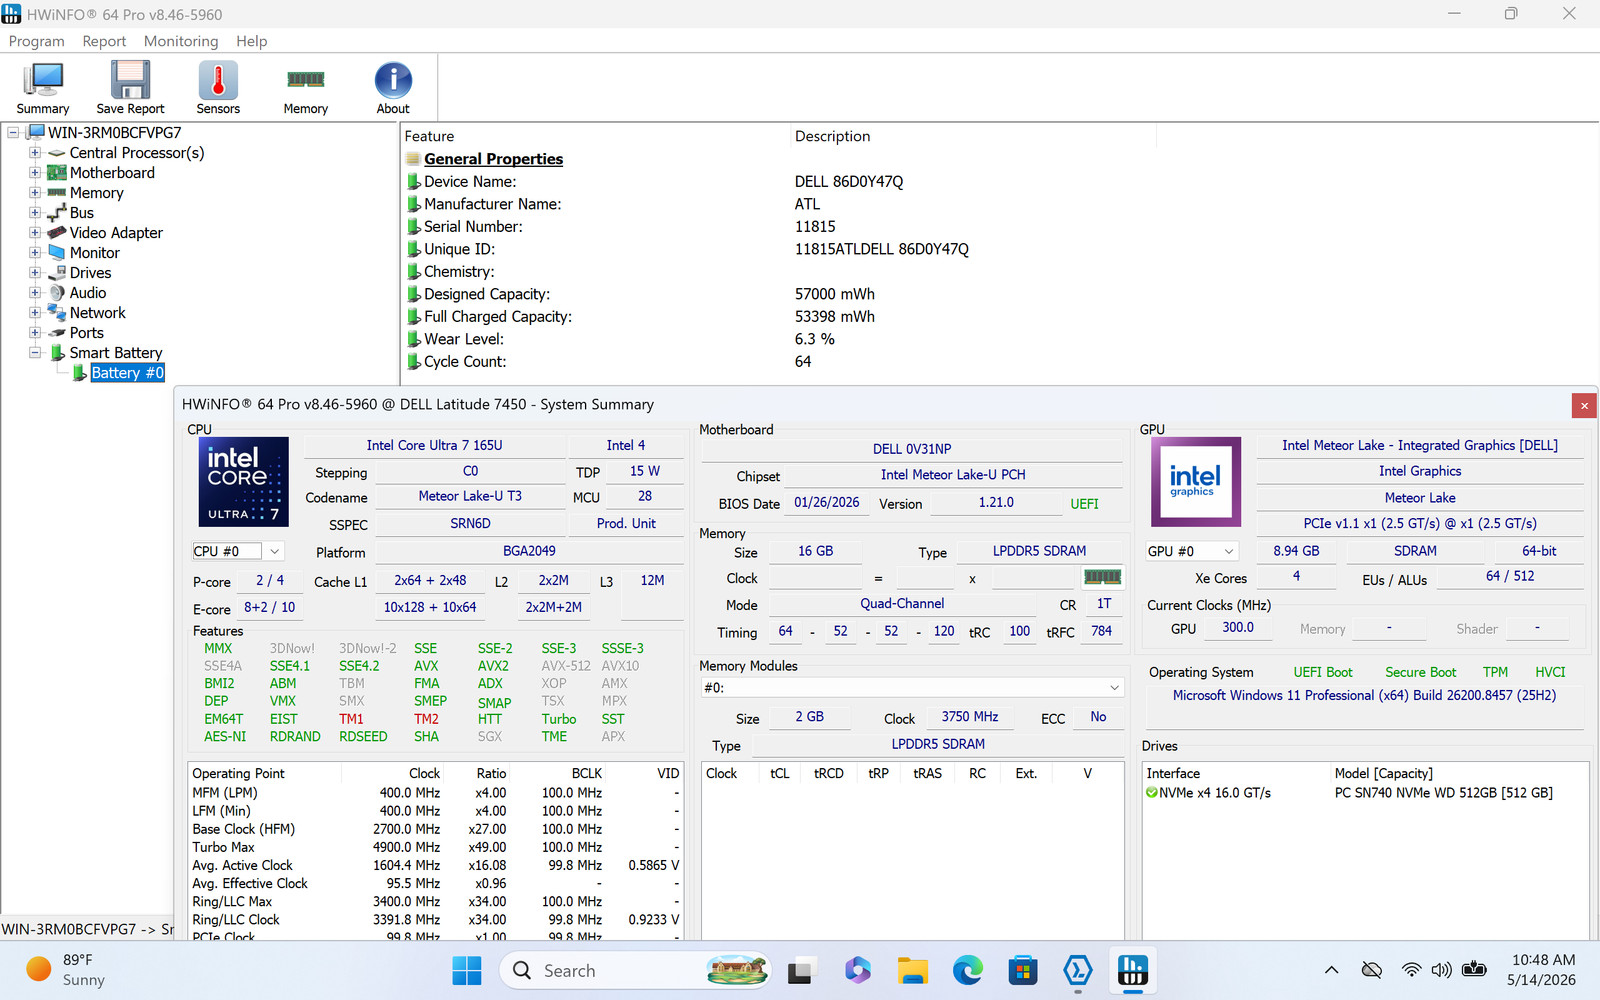Viewport: 1600px width, 1000px height.
Task: Close the System Summary panel
Action: click(1584, 405)
